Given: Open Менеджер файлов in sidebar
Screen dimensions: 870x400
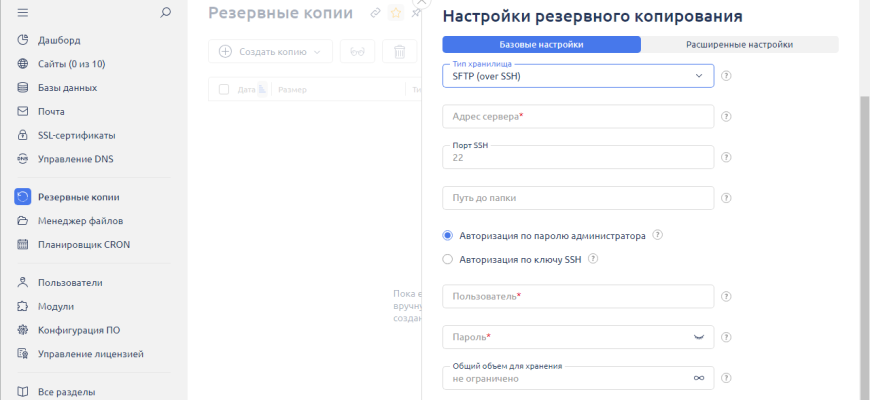Looking at the screenshot, I should 80,220.
